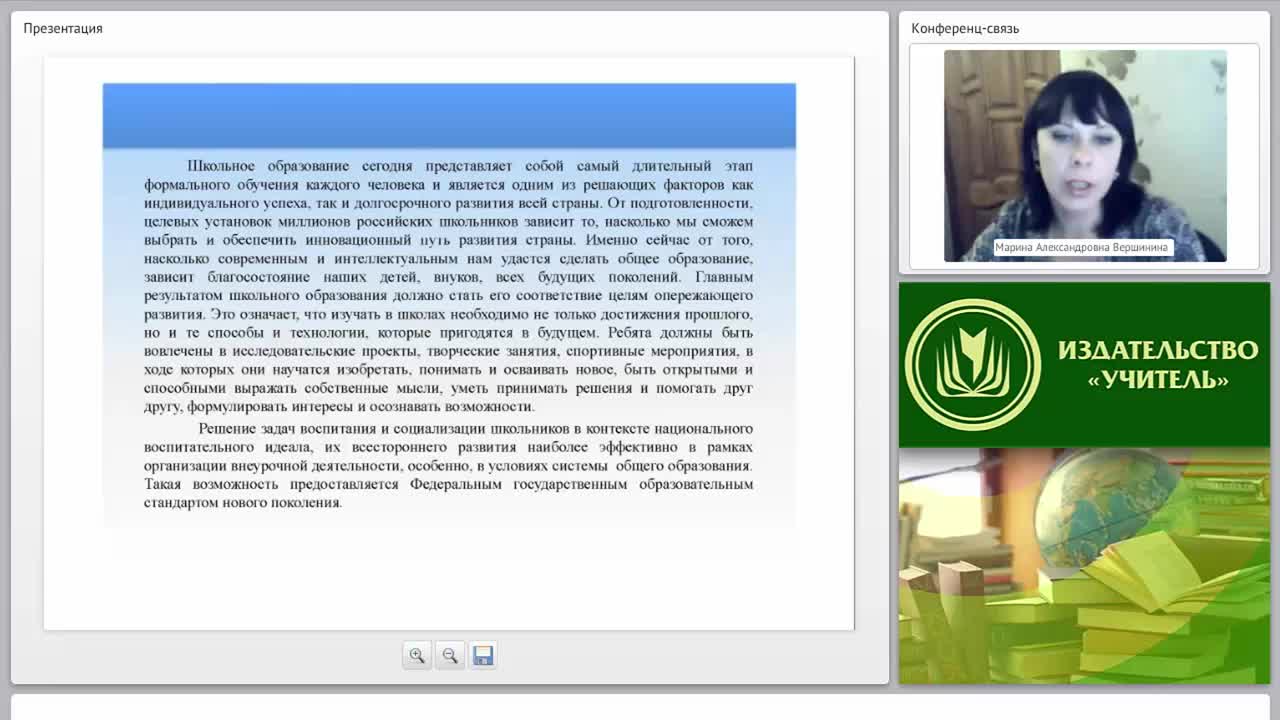Image resolution: width=1280 pixels, height=720 pixels.
Task: Zoom out the presentation slide
Action: point(450,656)
